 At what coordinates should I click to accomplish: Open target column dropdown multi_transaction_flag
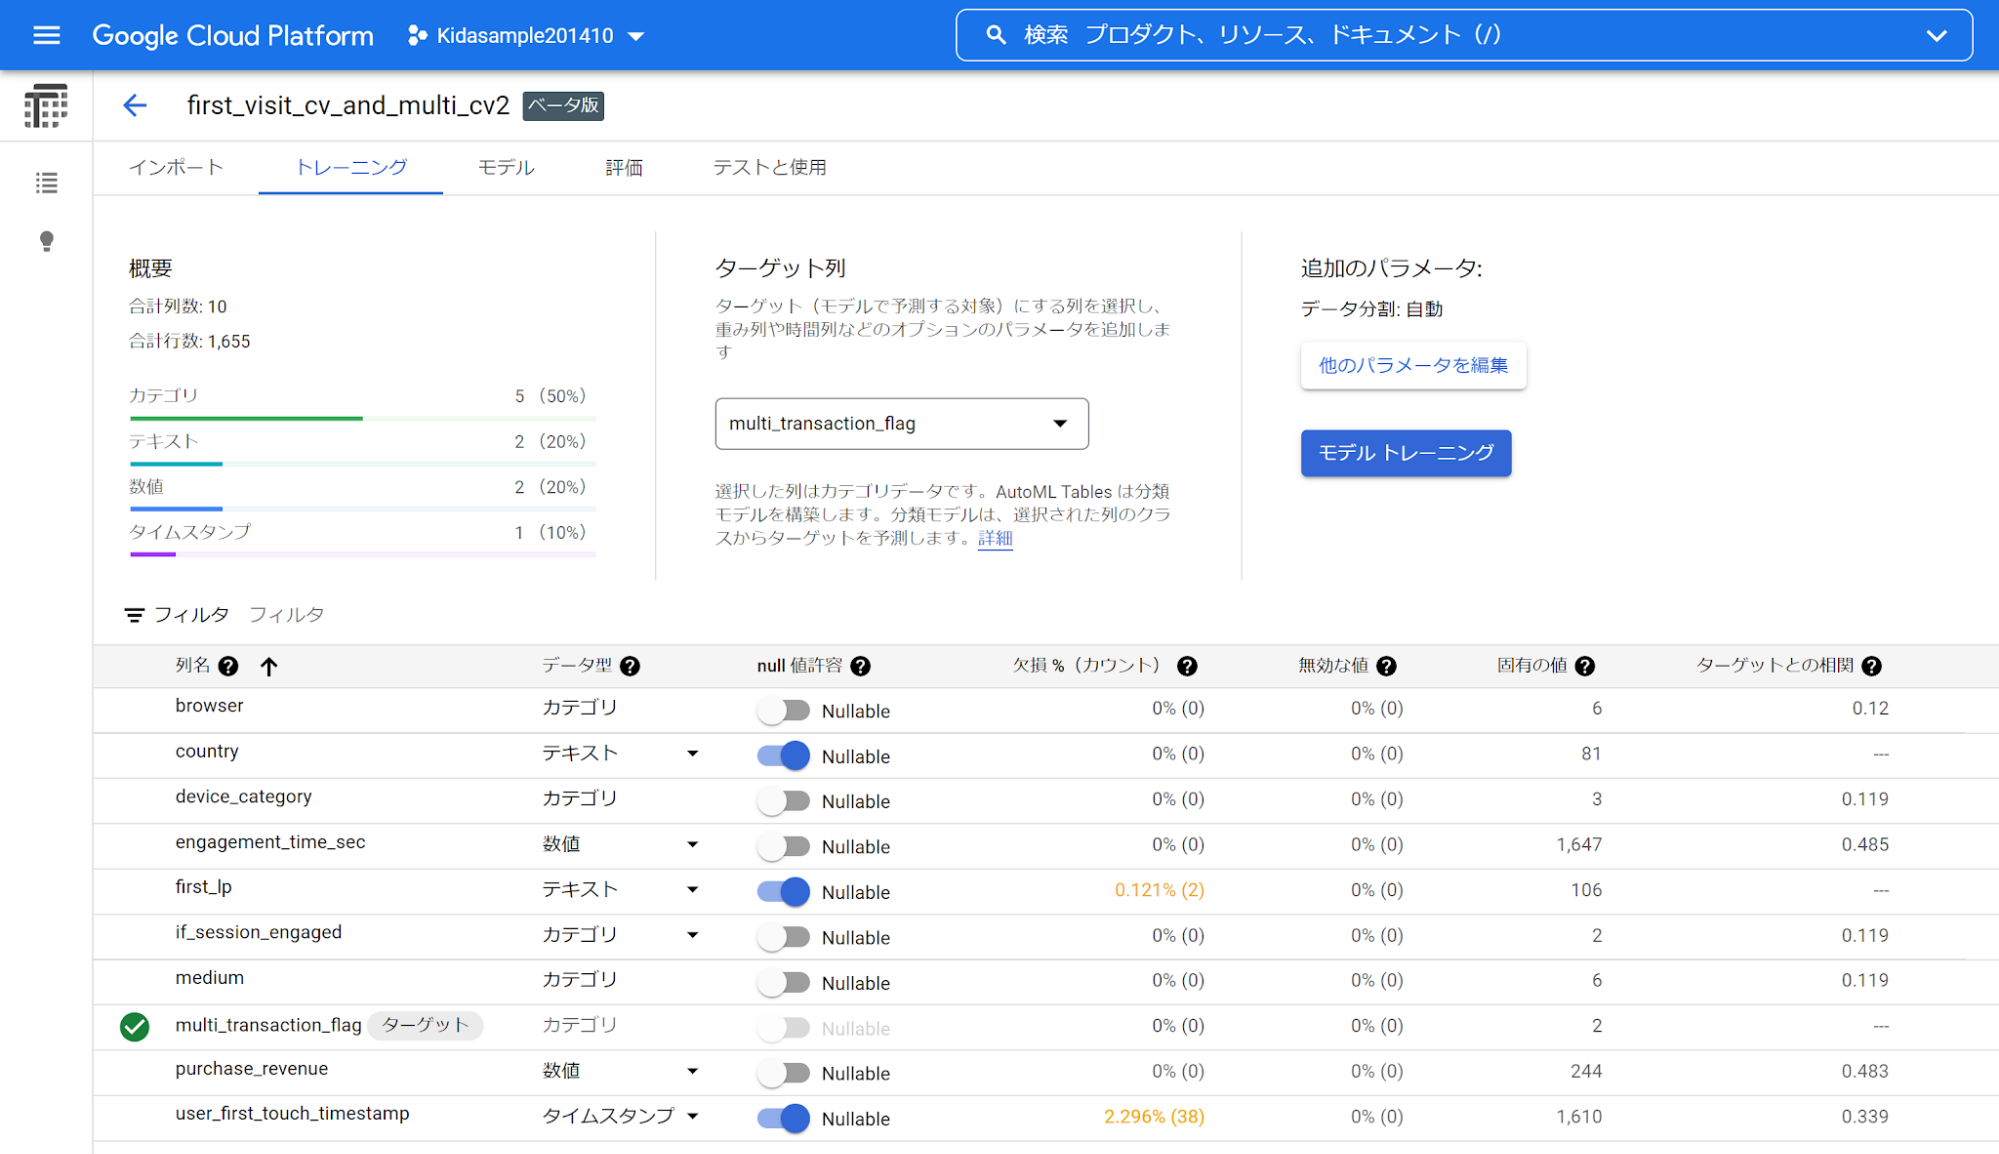click(901, 424)
